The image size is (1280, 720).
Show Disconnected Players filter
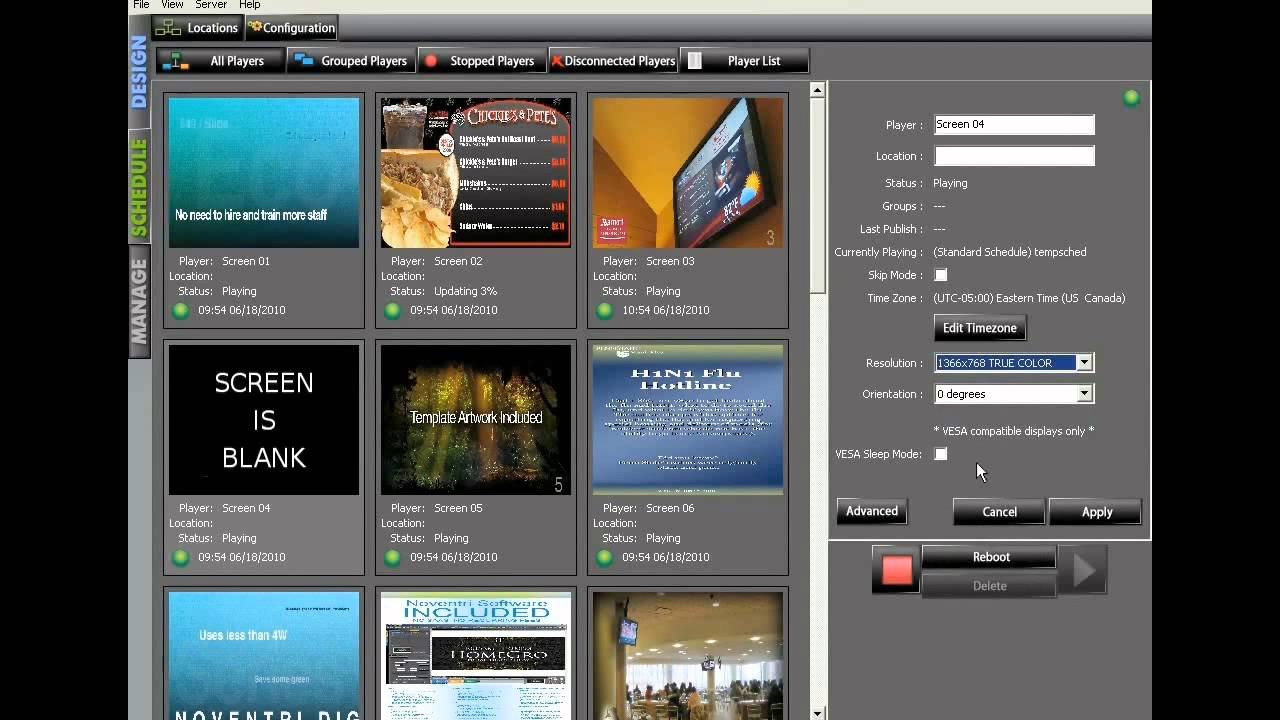point(613,61)
